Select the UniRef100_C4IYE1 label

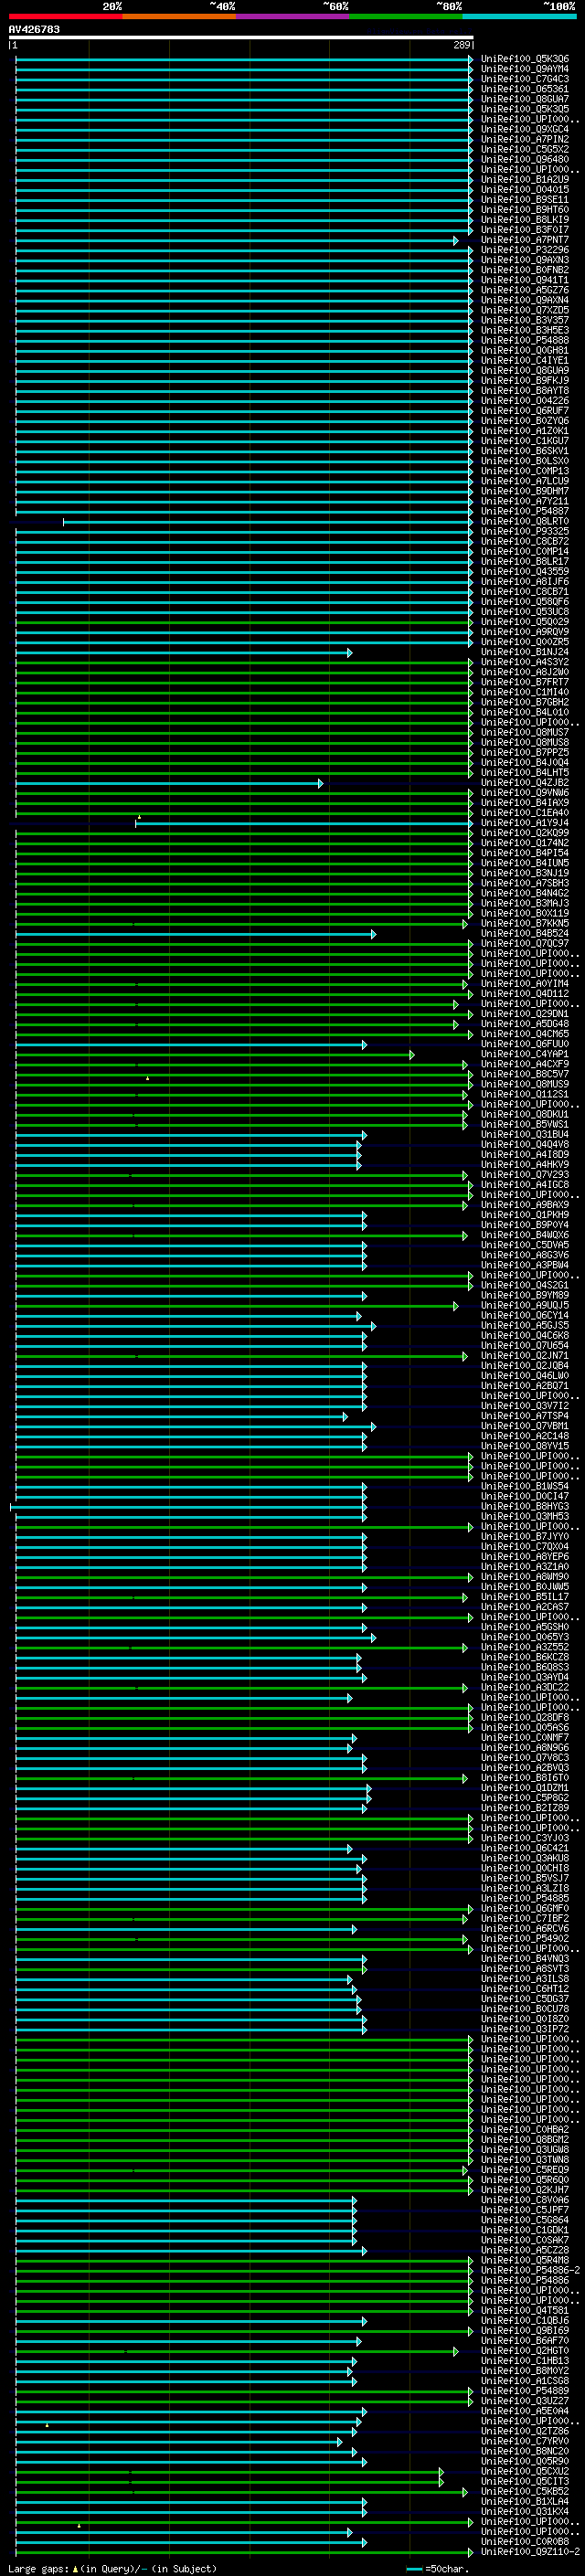click(x=525, y=360)
